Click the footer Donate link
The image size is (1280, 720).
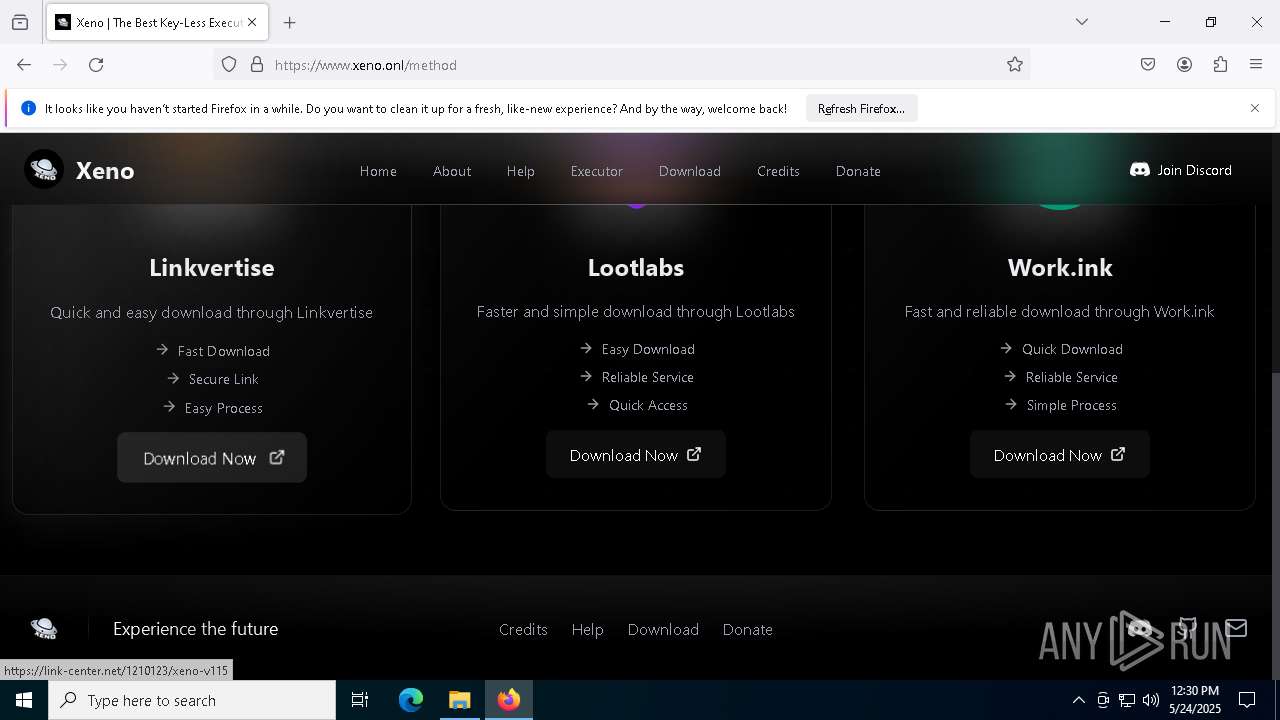748,629
